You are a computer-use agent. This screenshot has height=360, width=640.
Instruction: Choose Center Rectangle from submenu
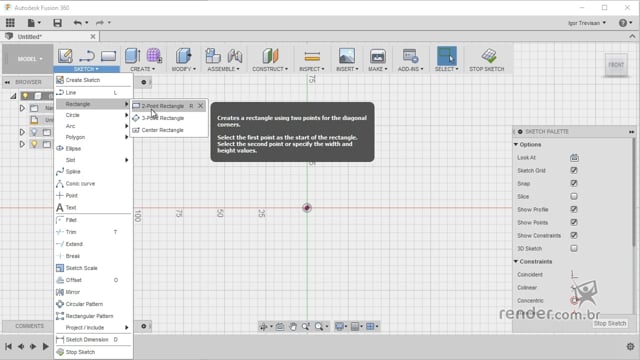click(169, 130)
